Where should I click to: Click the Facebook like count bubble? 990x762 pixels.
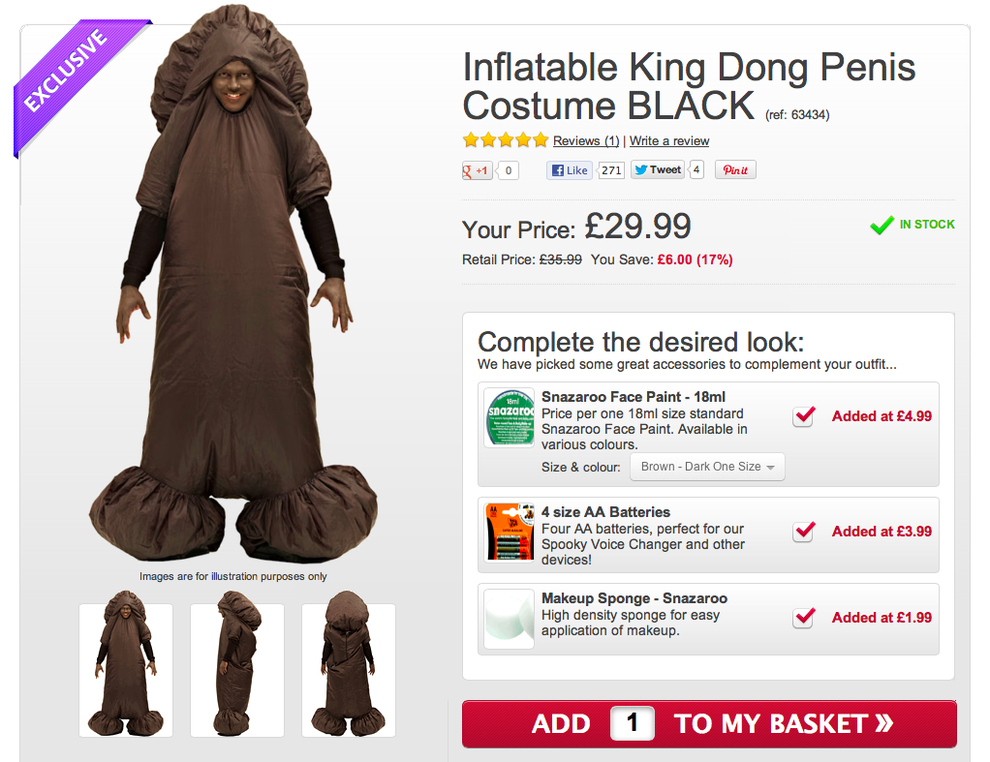(x=611, y=171)
